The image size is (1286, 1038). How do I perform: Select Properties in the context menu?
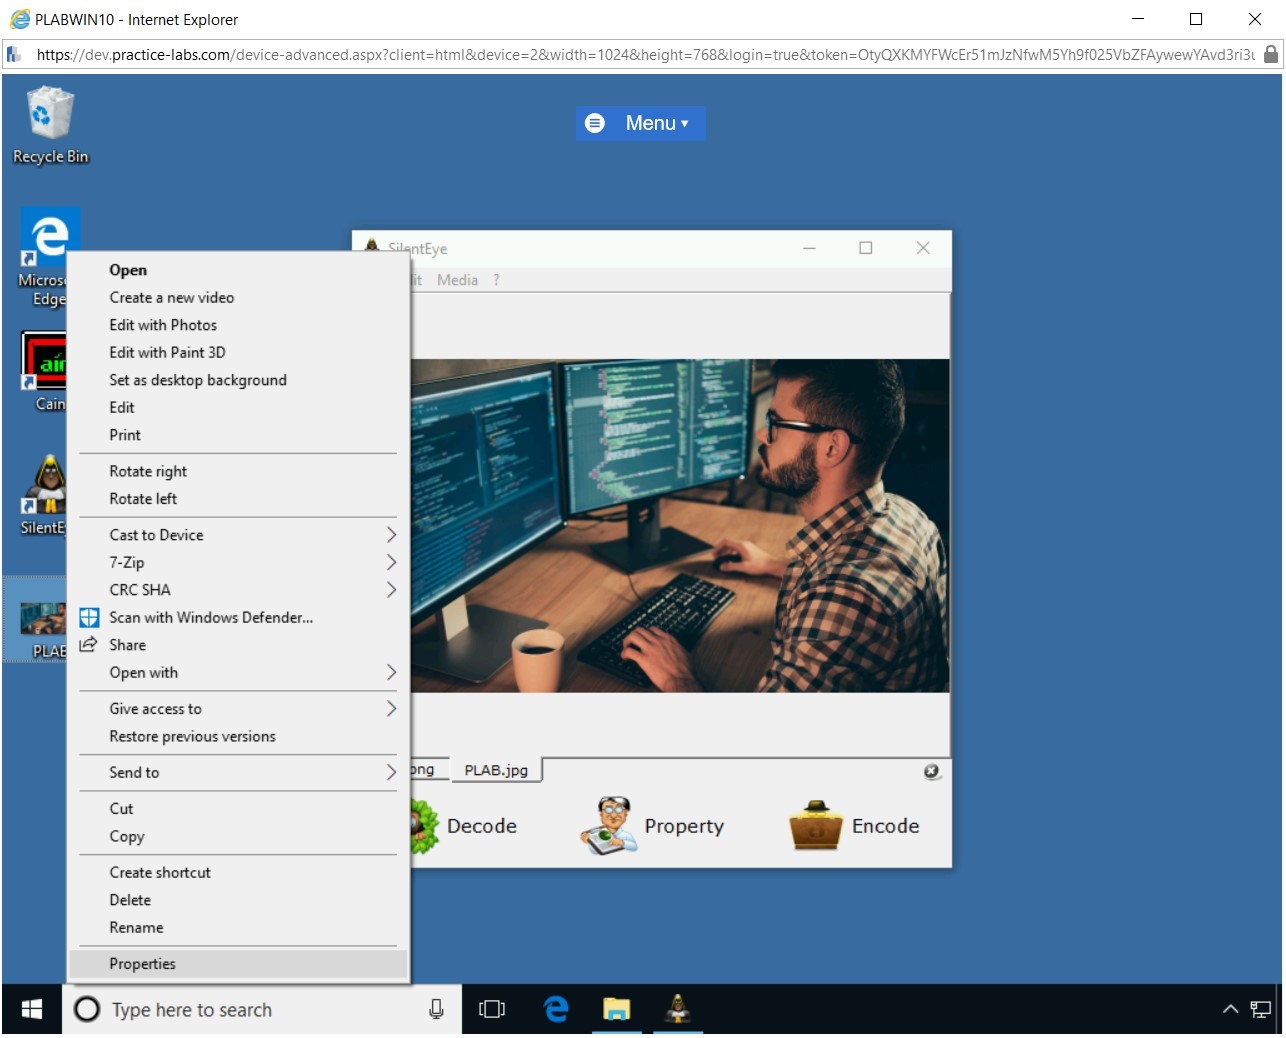pos(143,964)
